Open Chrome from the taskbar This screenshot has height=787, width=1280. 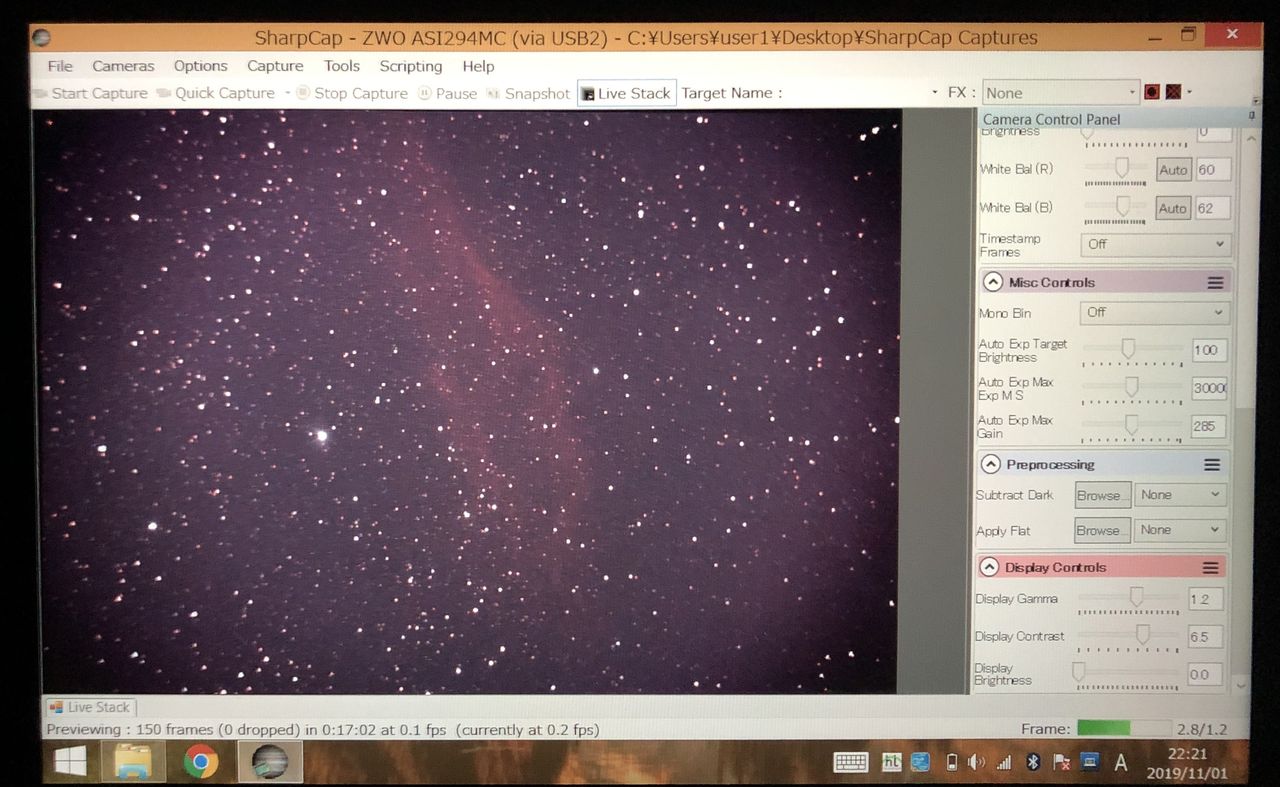[x=200, y=762]
